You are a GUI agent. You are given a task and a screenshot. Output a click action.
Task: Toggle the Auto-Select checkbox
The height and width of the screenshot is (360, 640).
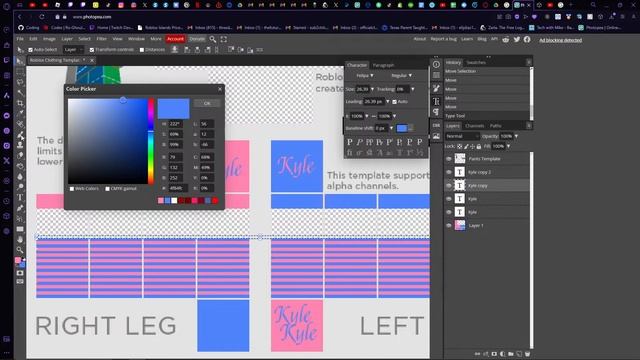30,50
